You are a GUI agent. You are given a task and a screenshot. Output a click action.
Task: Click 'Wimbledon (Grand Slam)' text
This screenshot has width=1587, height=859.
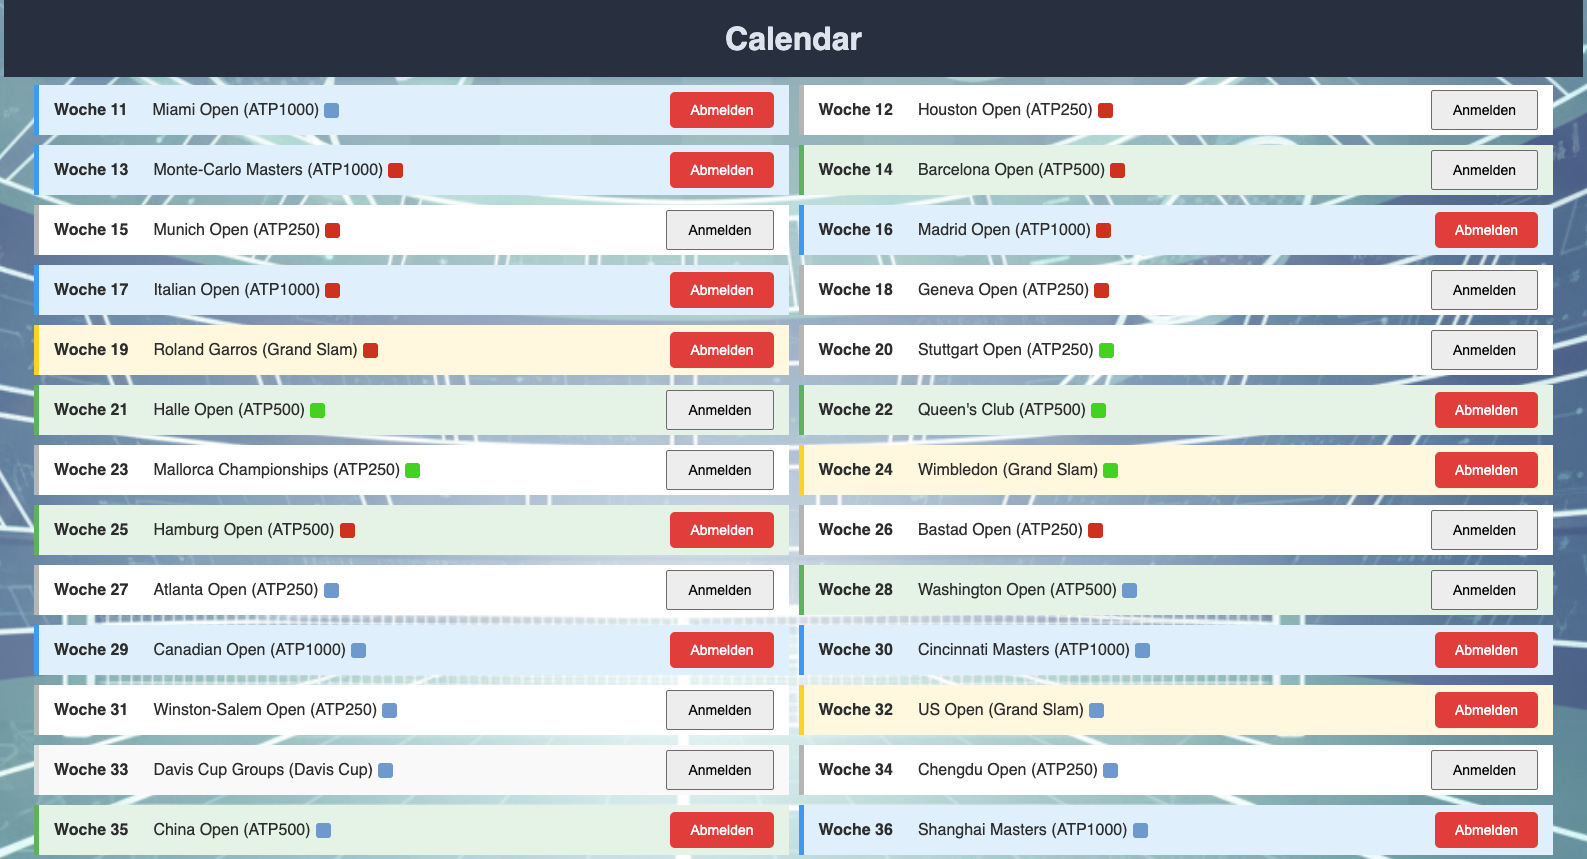(1007, 470)
